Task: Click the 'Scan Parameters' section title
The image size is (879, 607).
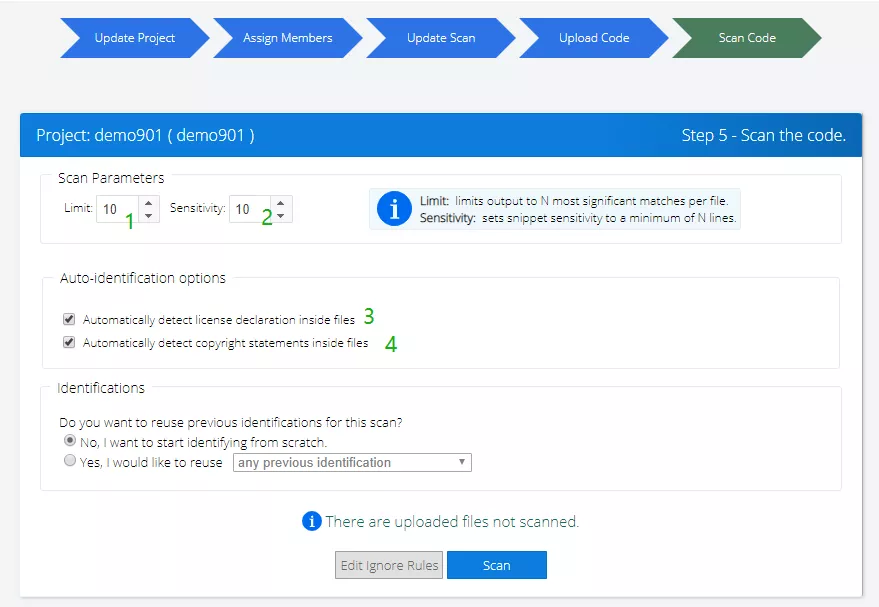Action: pyautogui.click(x=111, y=178)
